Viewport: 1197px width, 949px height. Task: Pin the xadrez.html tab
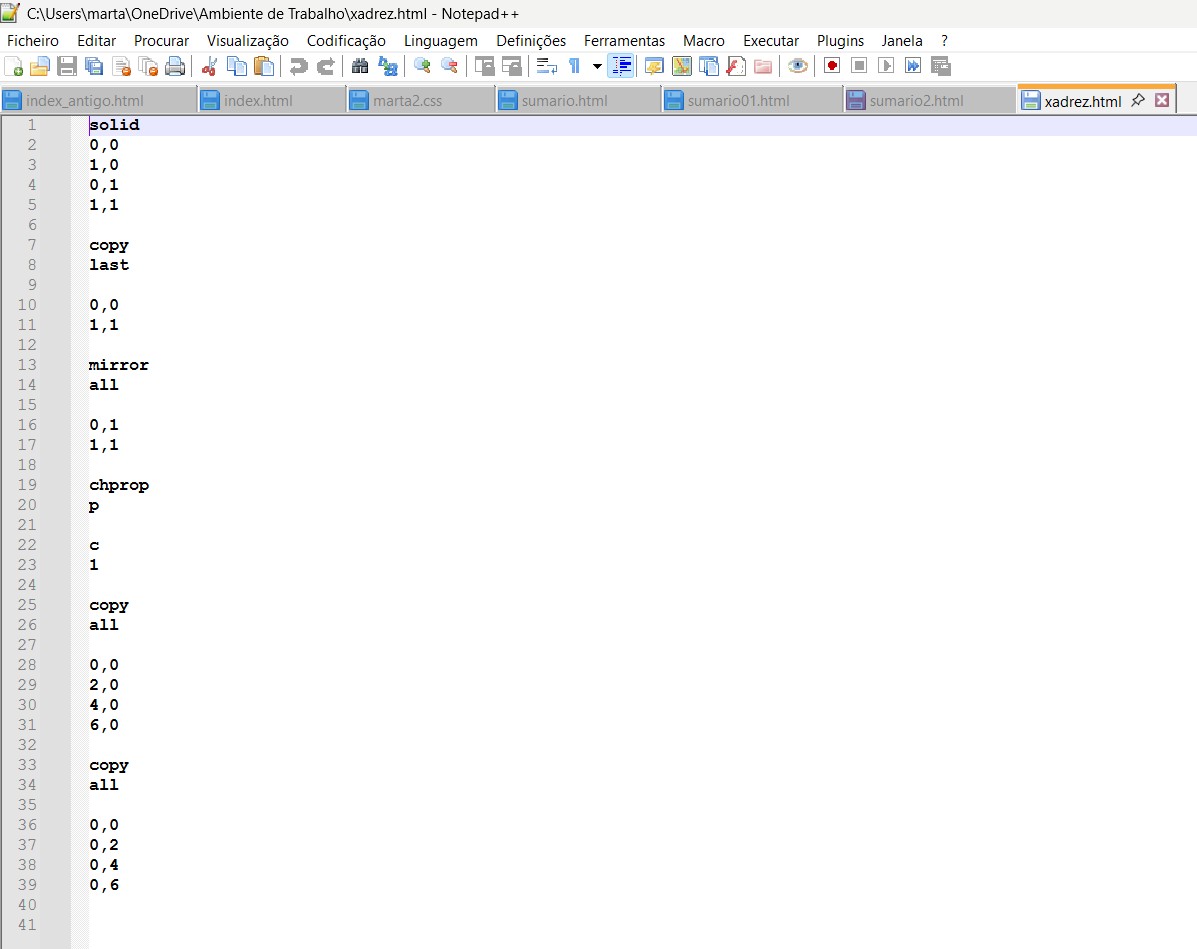pyautogui.click(x=1137, y=100)
